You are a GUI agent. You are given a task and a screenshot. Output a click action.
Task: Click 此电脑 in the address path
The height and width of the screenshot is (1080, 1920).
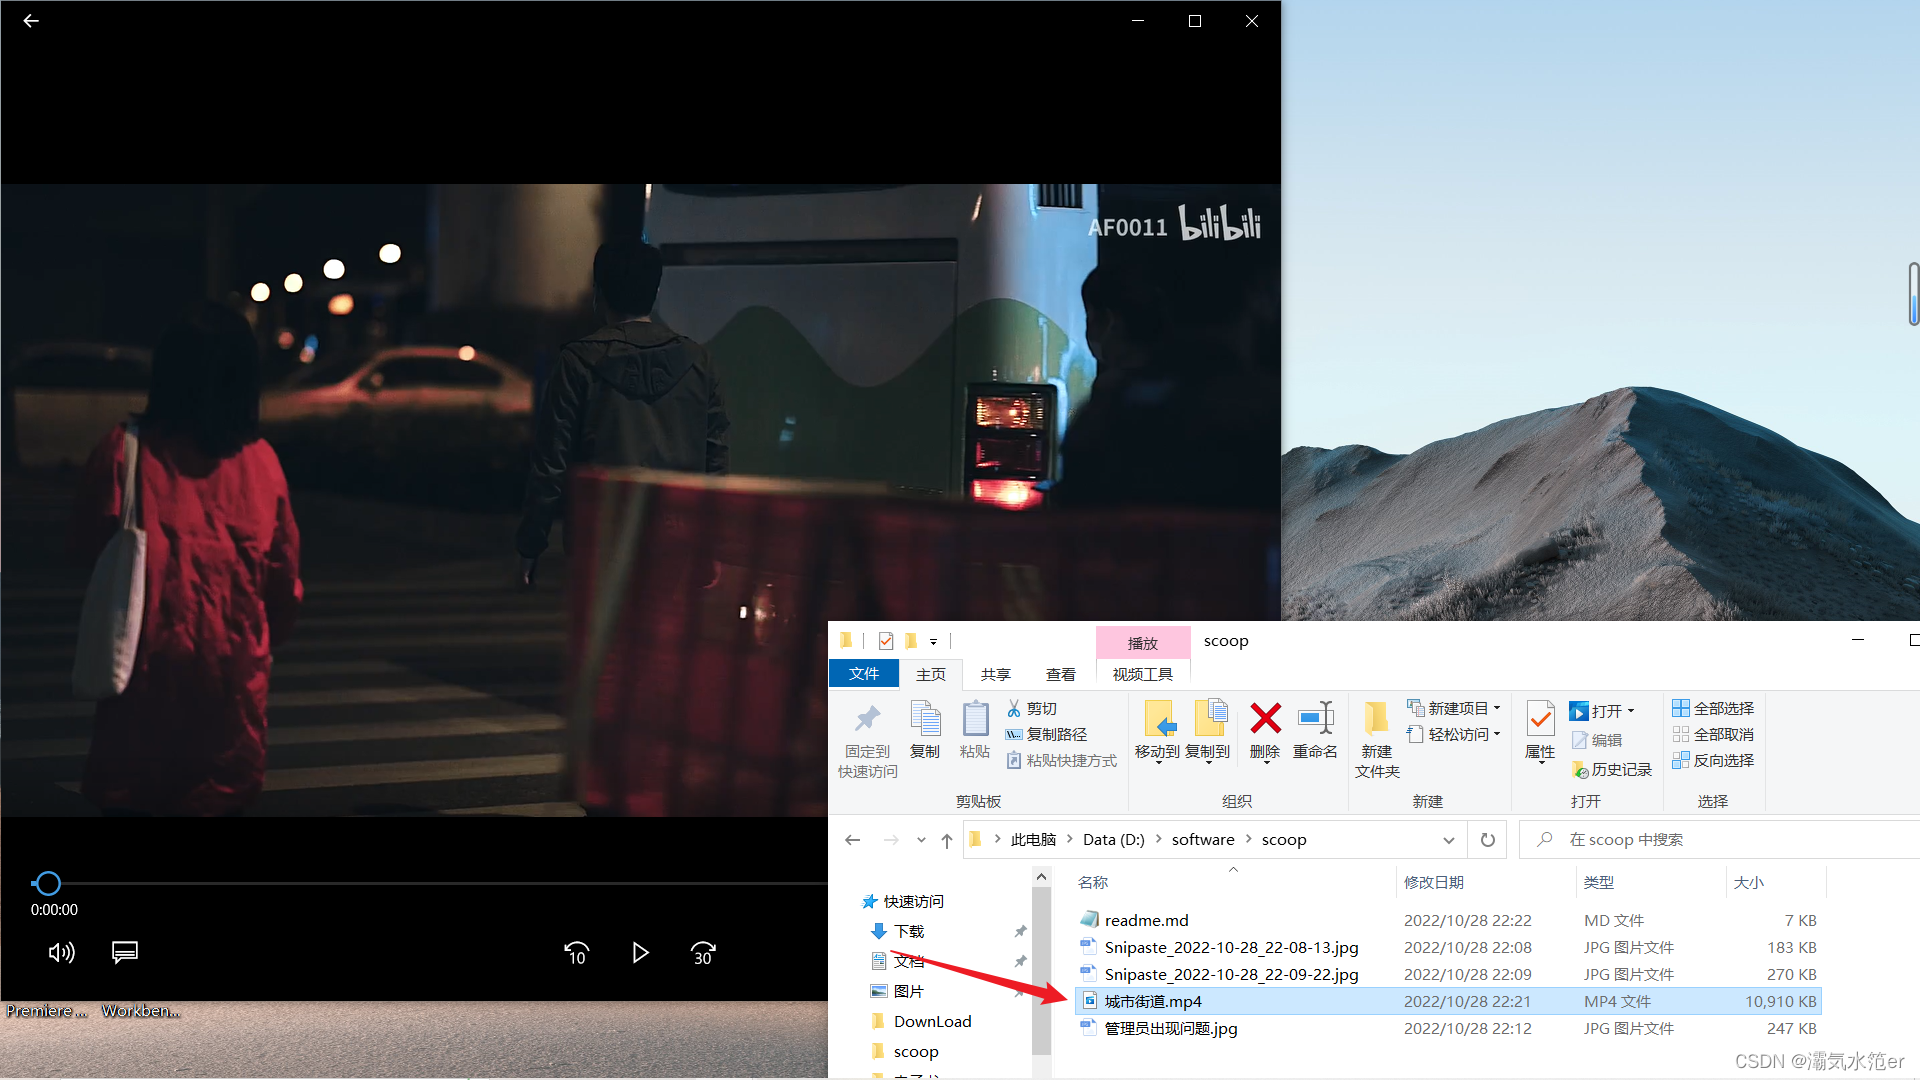1033,840
